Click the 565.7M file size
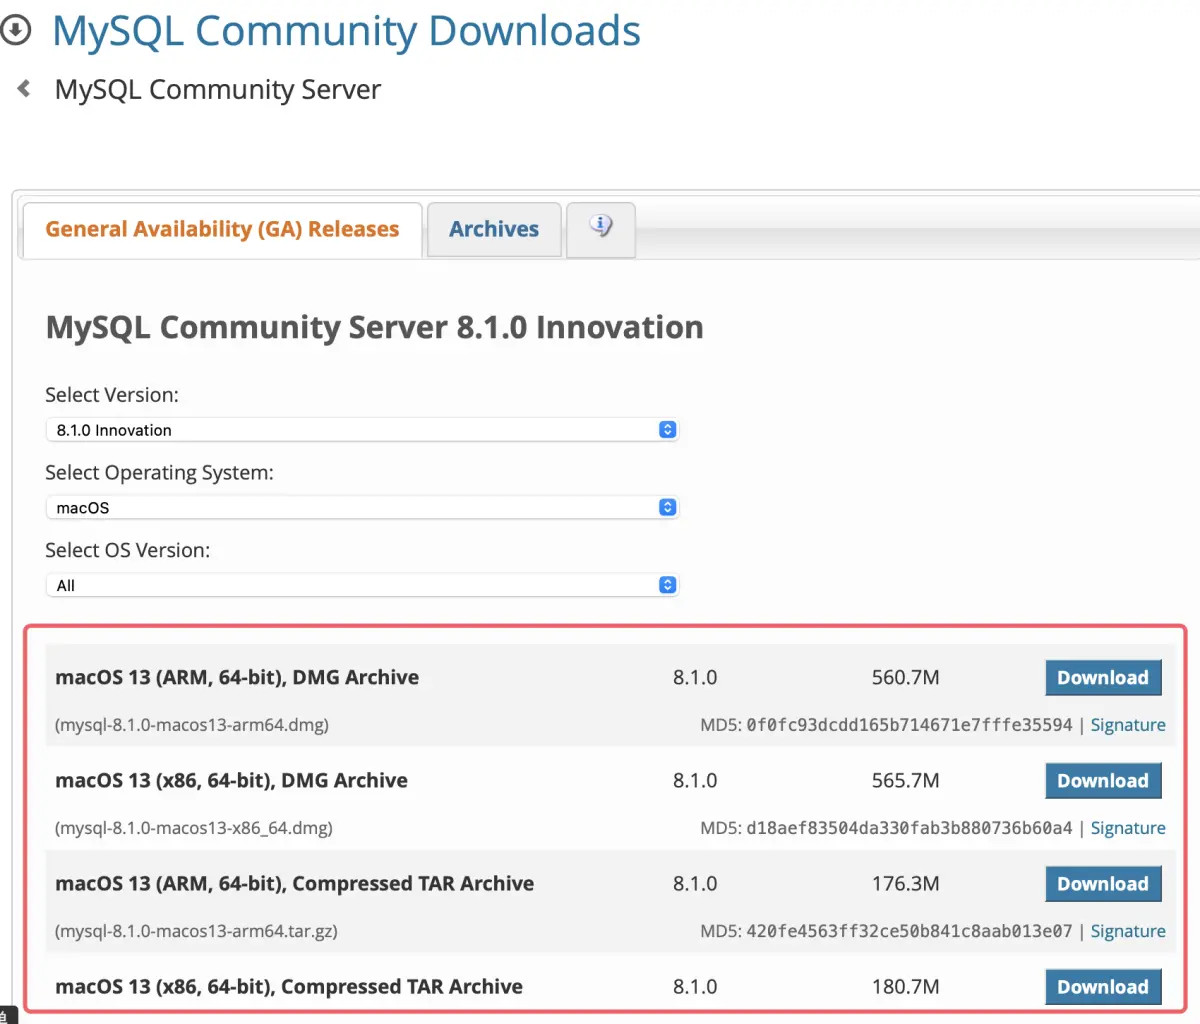 tap(905, 781)
